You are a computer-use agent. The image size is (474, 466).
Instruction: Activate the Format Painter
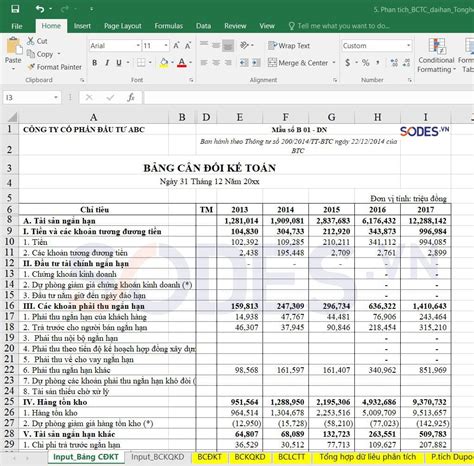pos(54,67)
